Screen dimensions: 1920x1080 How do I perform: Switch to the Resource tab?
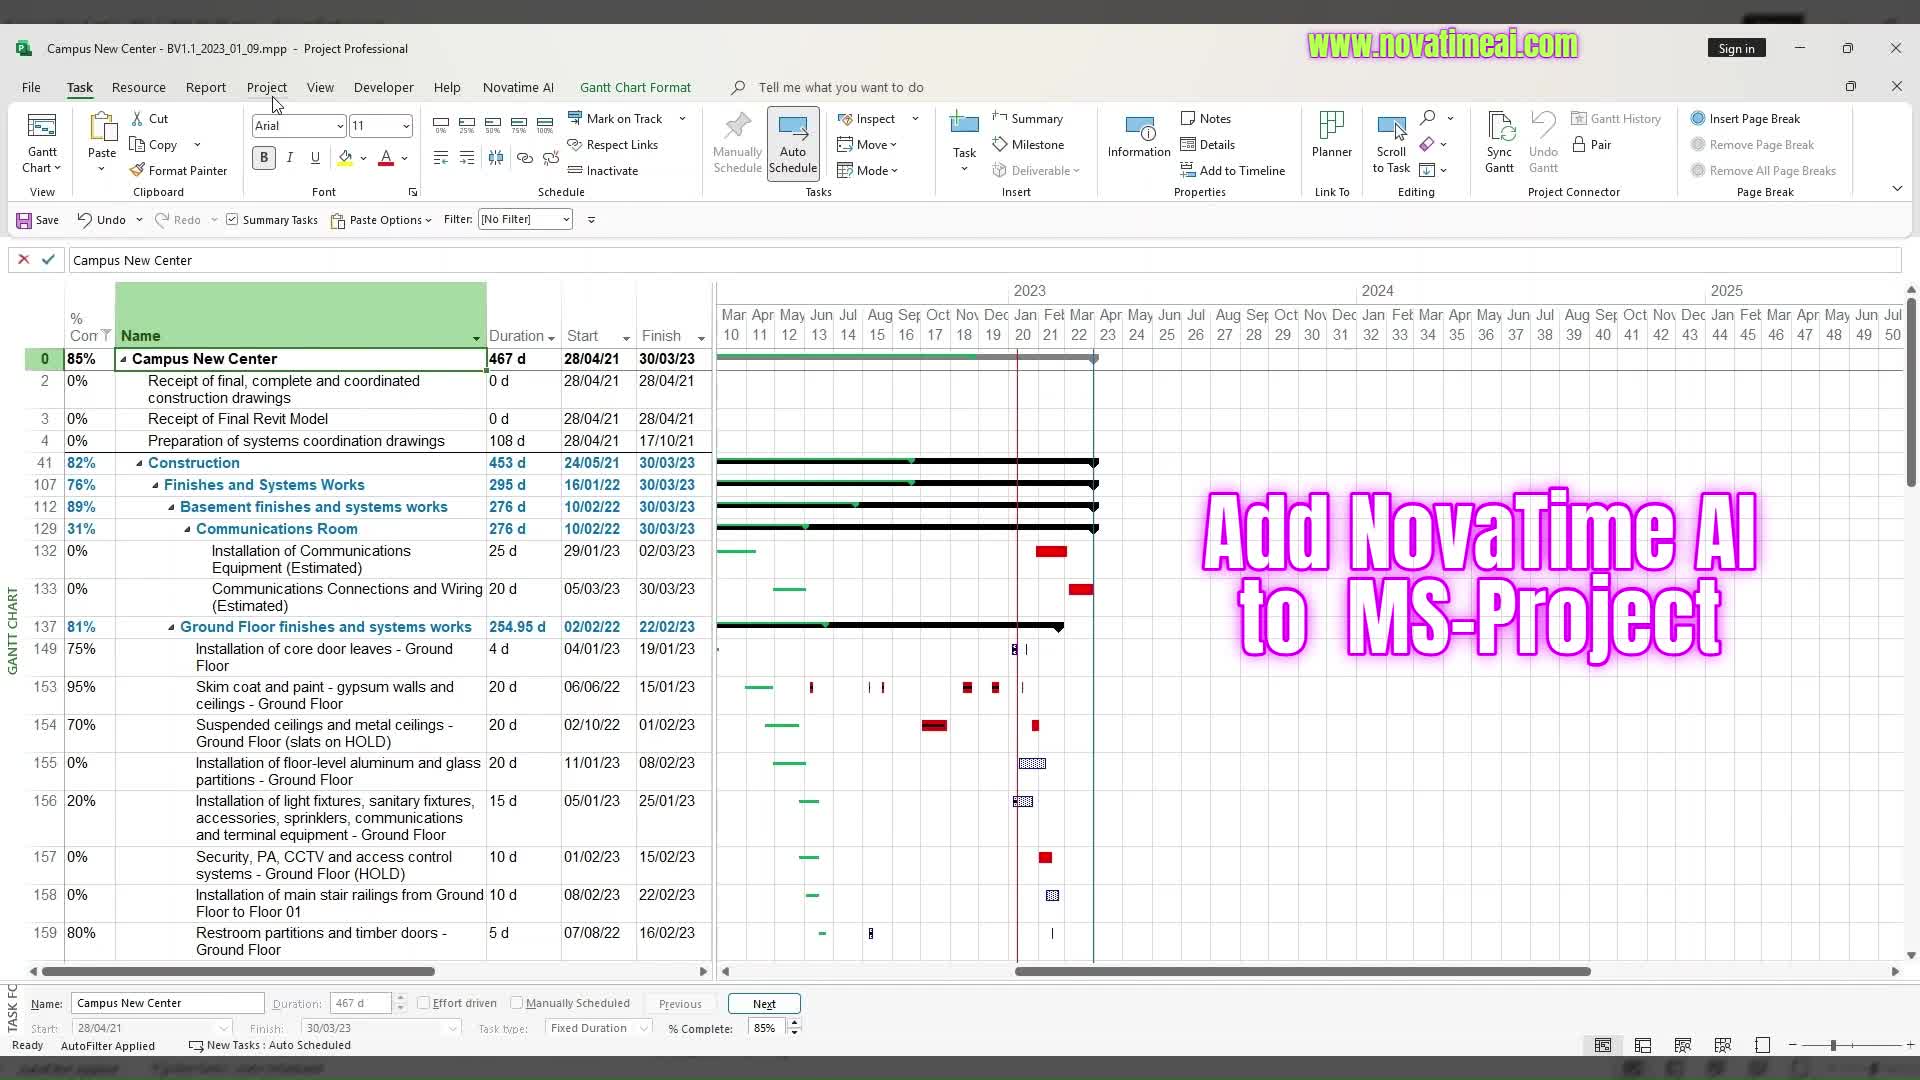[139, 87]
